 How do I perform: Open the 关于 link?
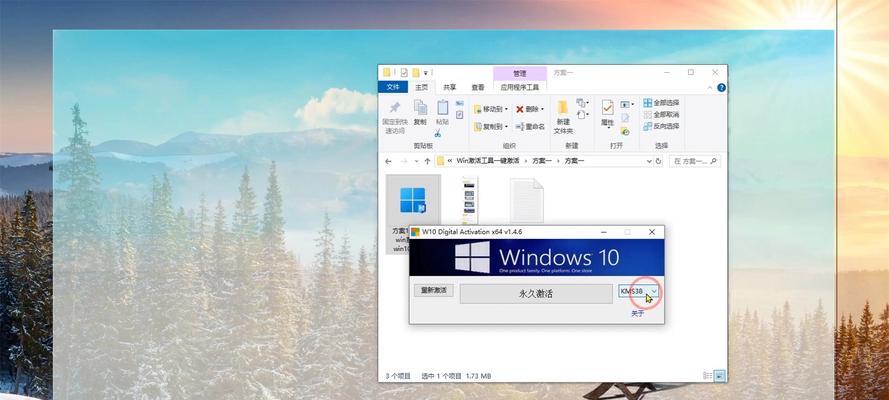coord(638,313)
